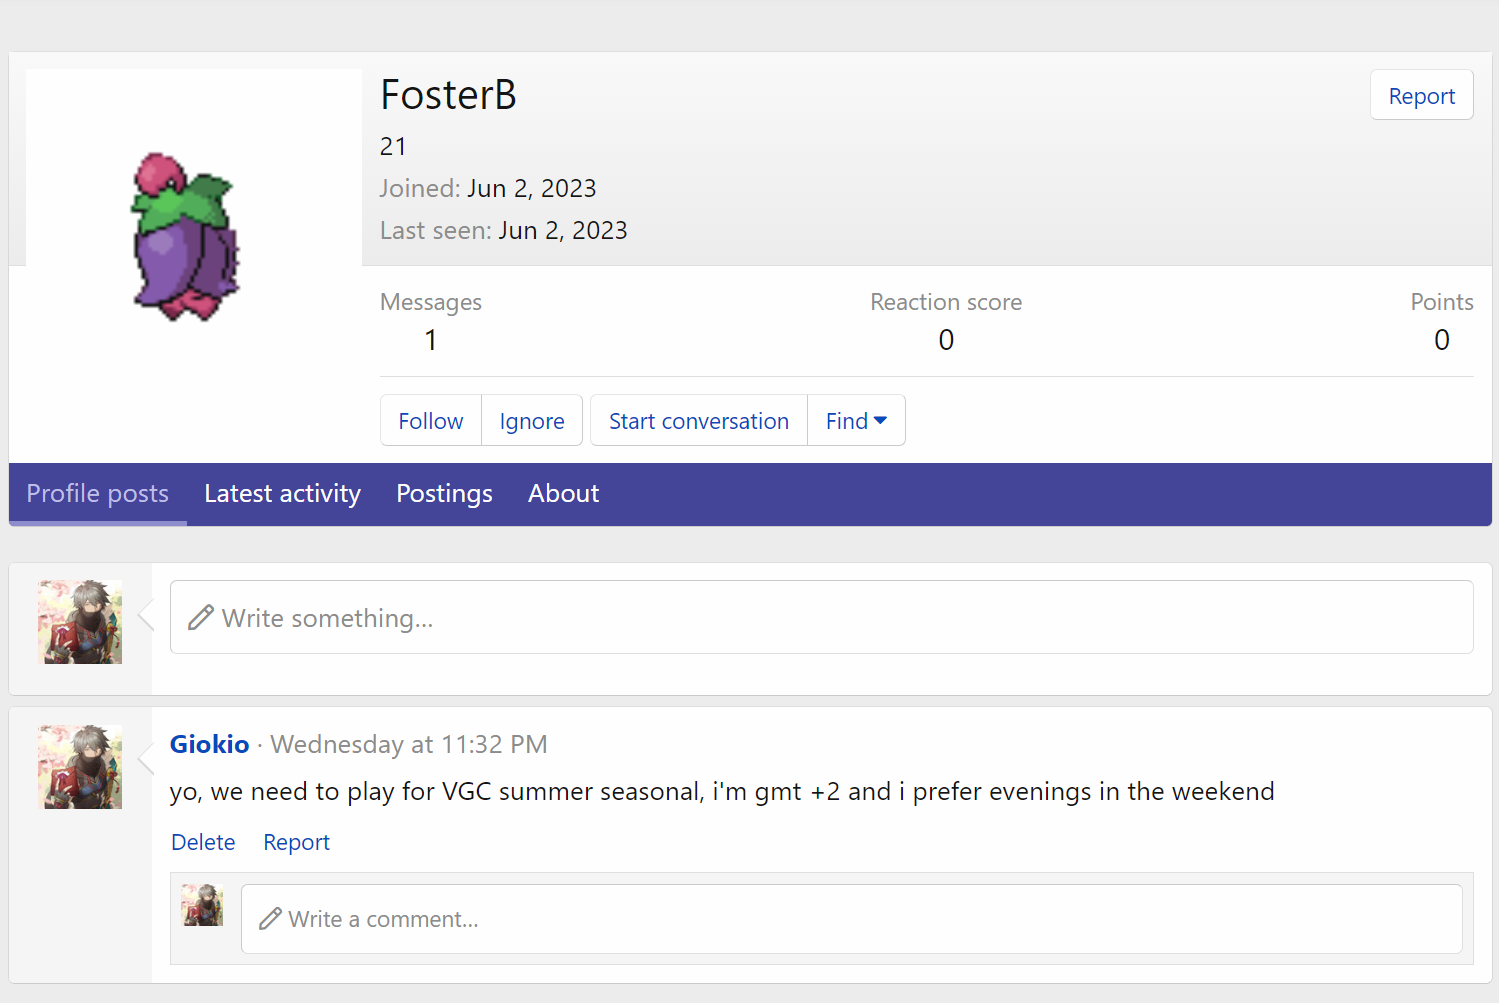Report the FosterB profile via top button

click(1420, 96)
